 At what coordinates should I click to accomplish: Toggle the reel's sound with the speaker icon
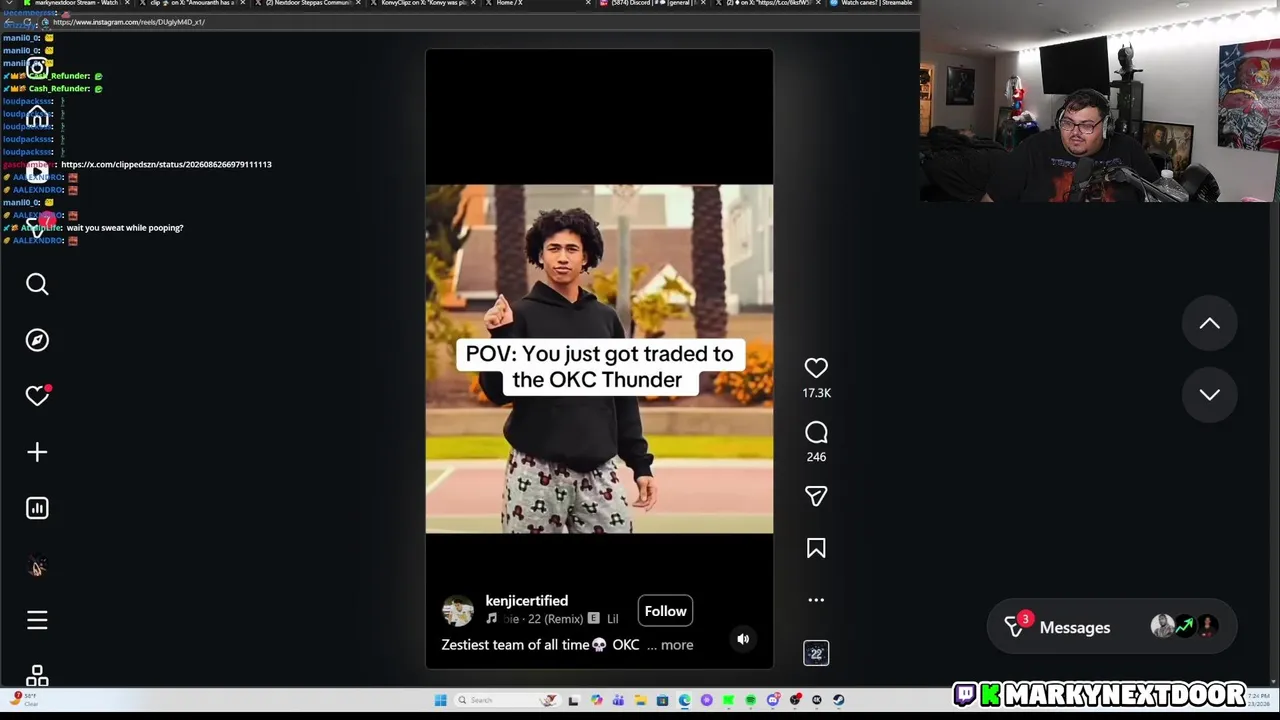click(x=743, y=639)
